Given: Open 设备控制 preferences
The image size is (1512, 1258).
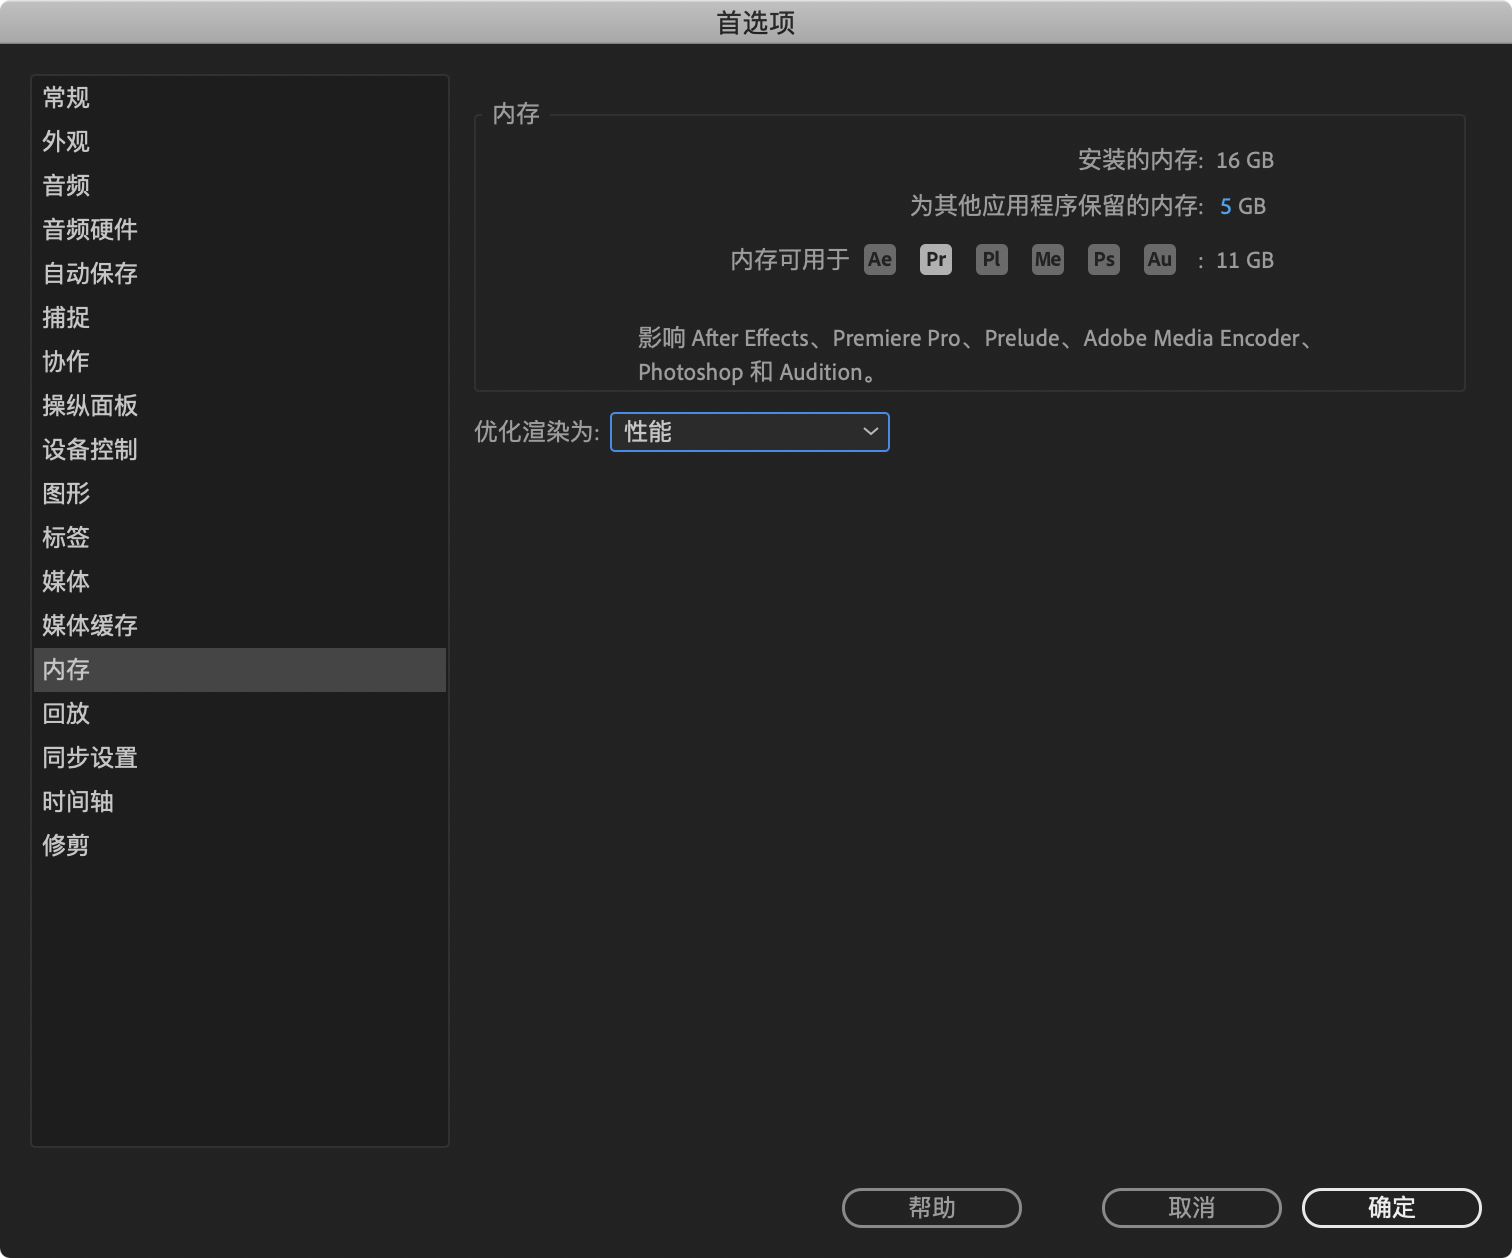Looking at the screenshot, I should (x=240, y=450).
